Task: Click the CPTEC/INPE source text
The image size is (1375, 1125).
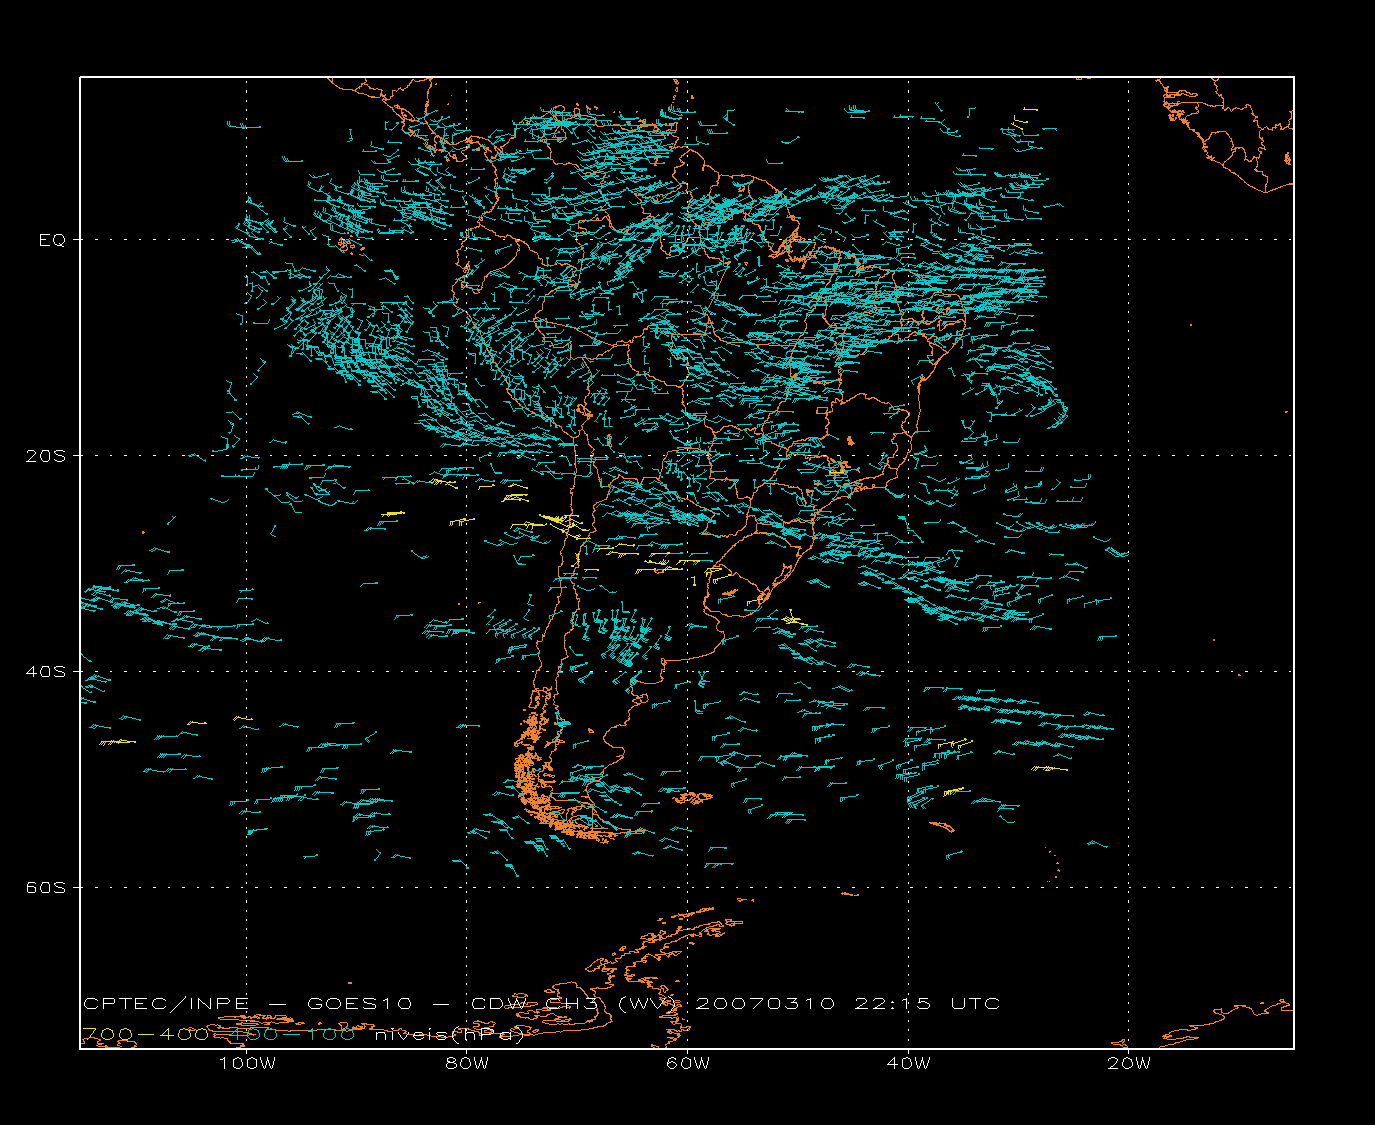Action: click(165, 1004)
